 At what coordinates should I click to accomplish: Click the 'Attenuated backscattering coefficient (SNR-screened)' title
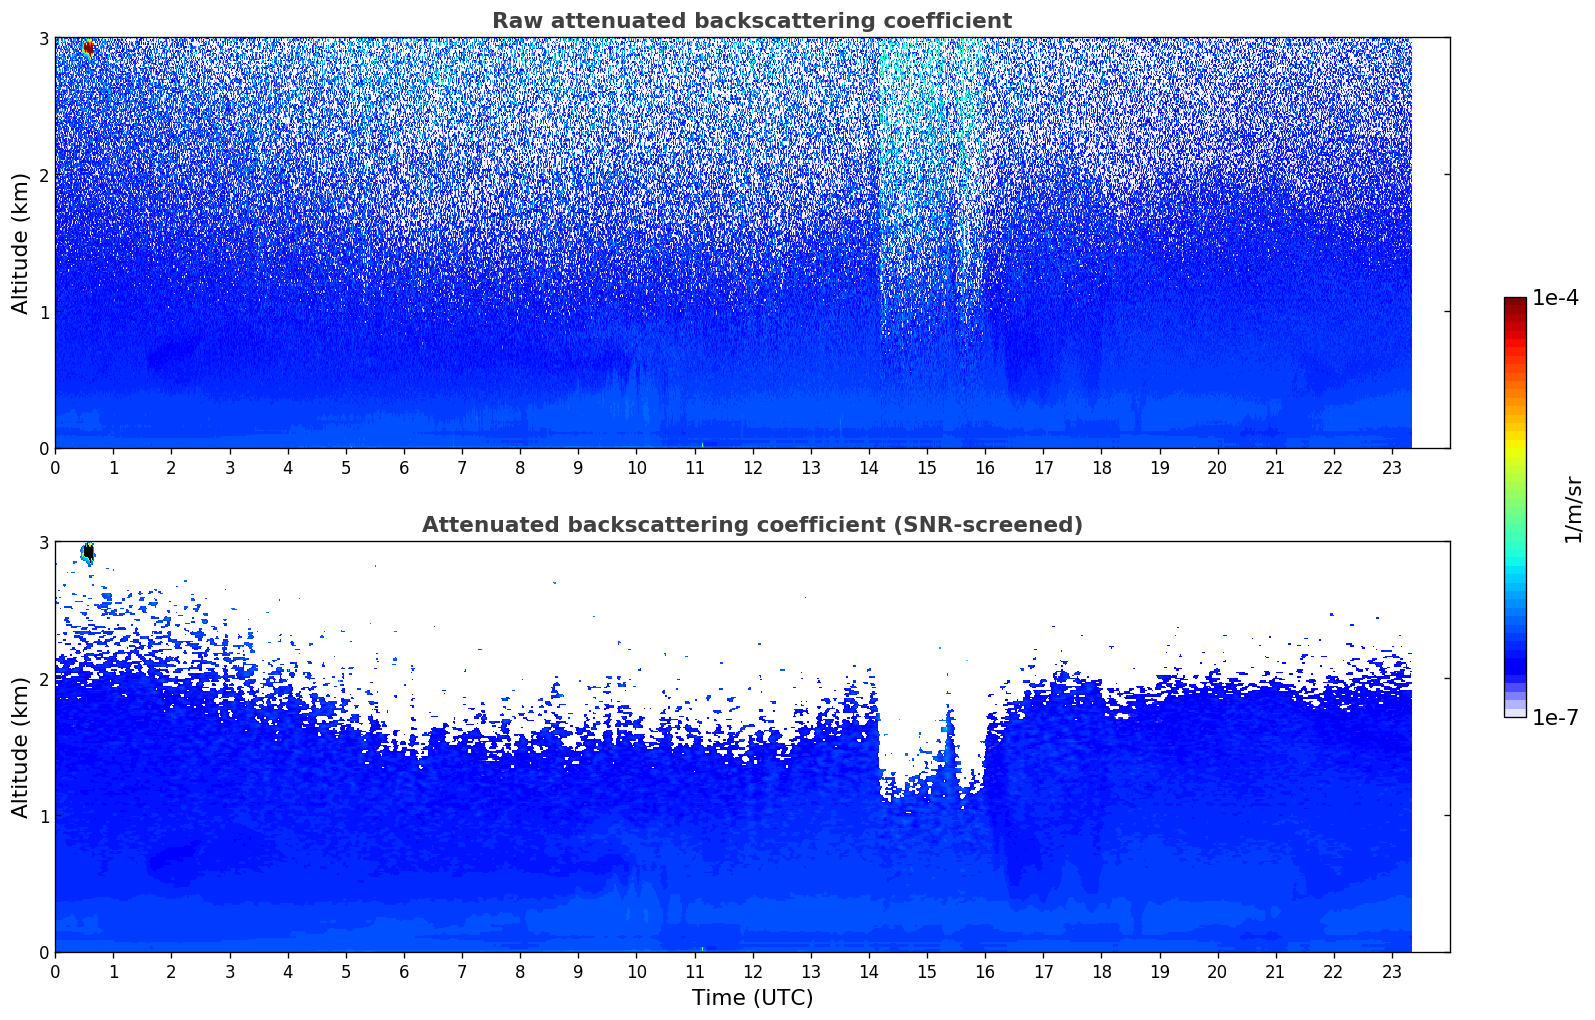752,525
